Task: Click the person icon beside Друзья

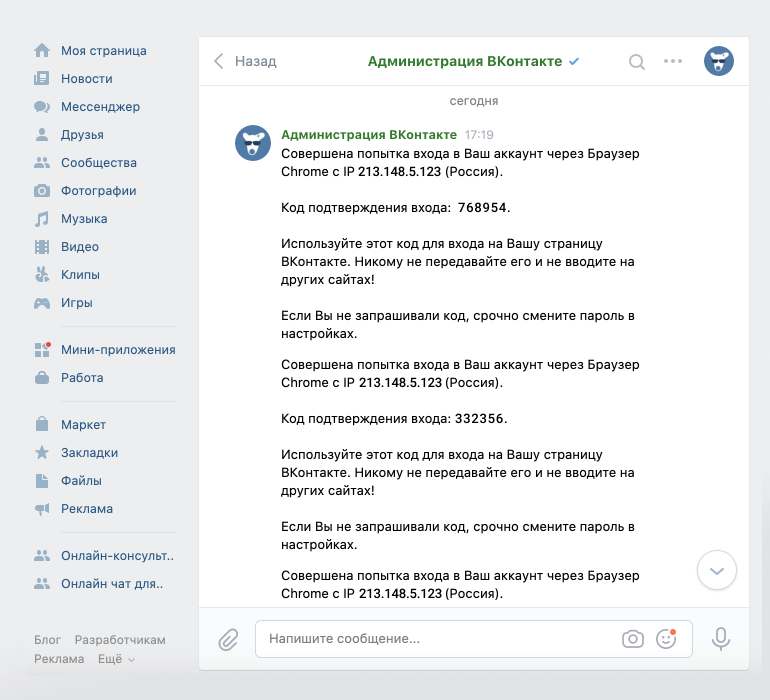Action: (42, 135)
